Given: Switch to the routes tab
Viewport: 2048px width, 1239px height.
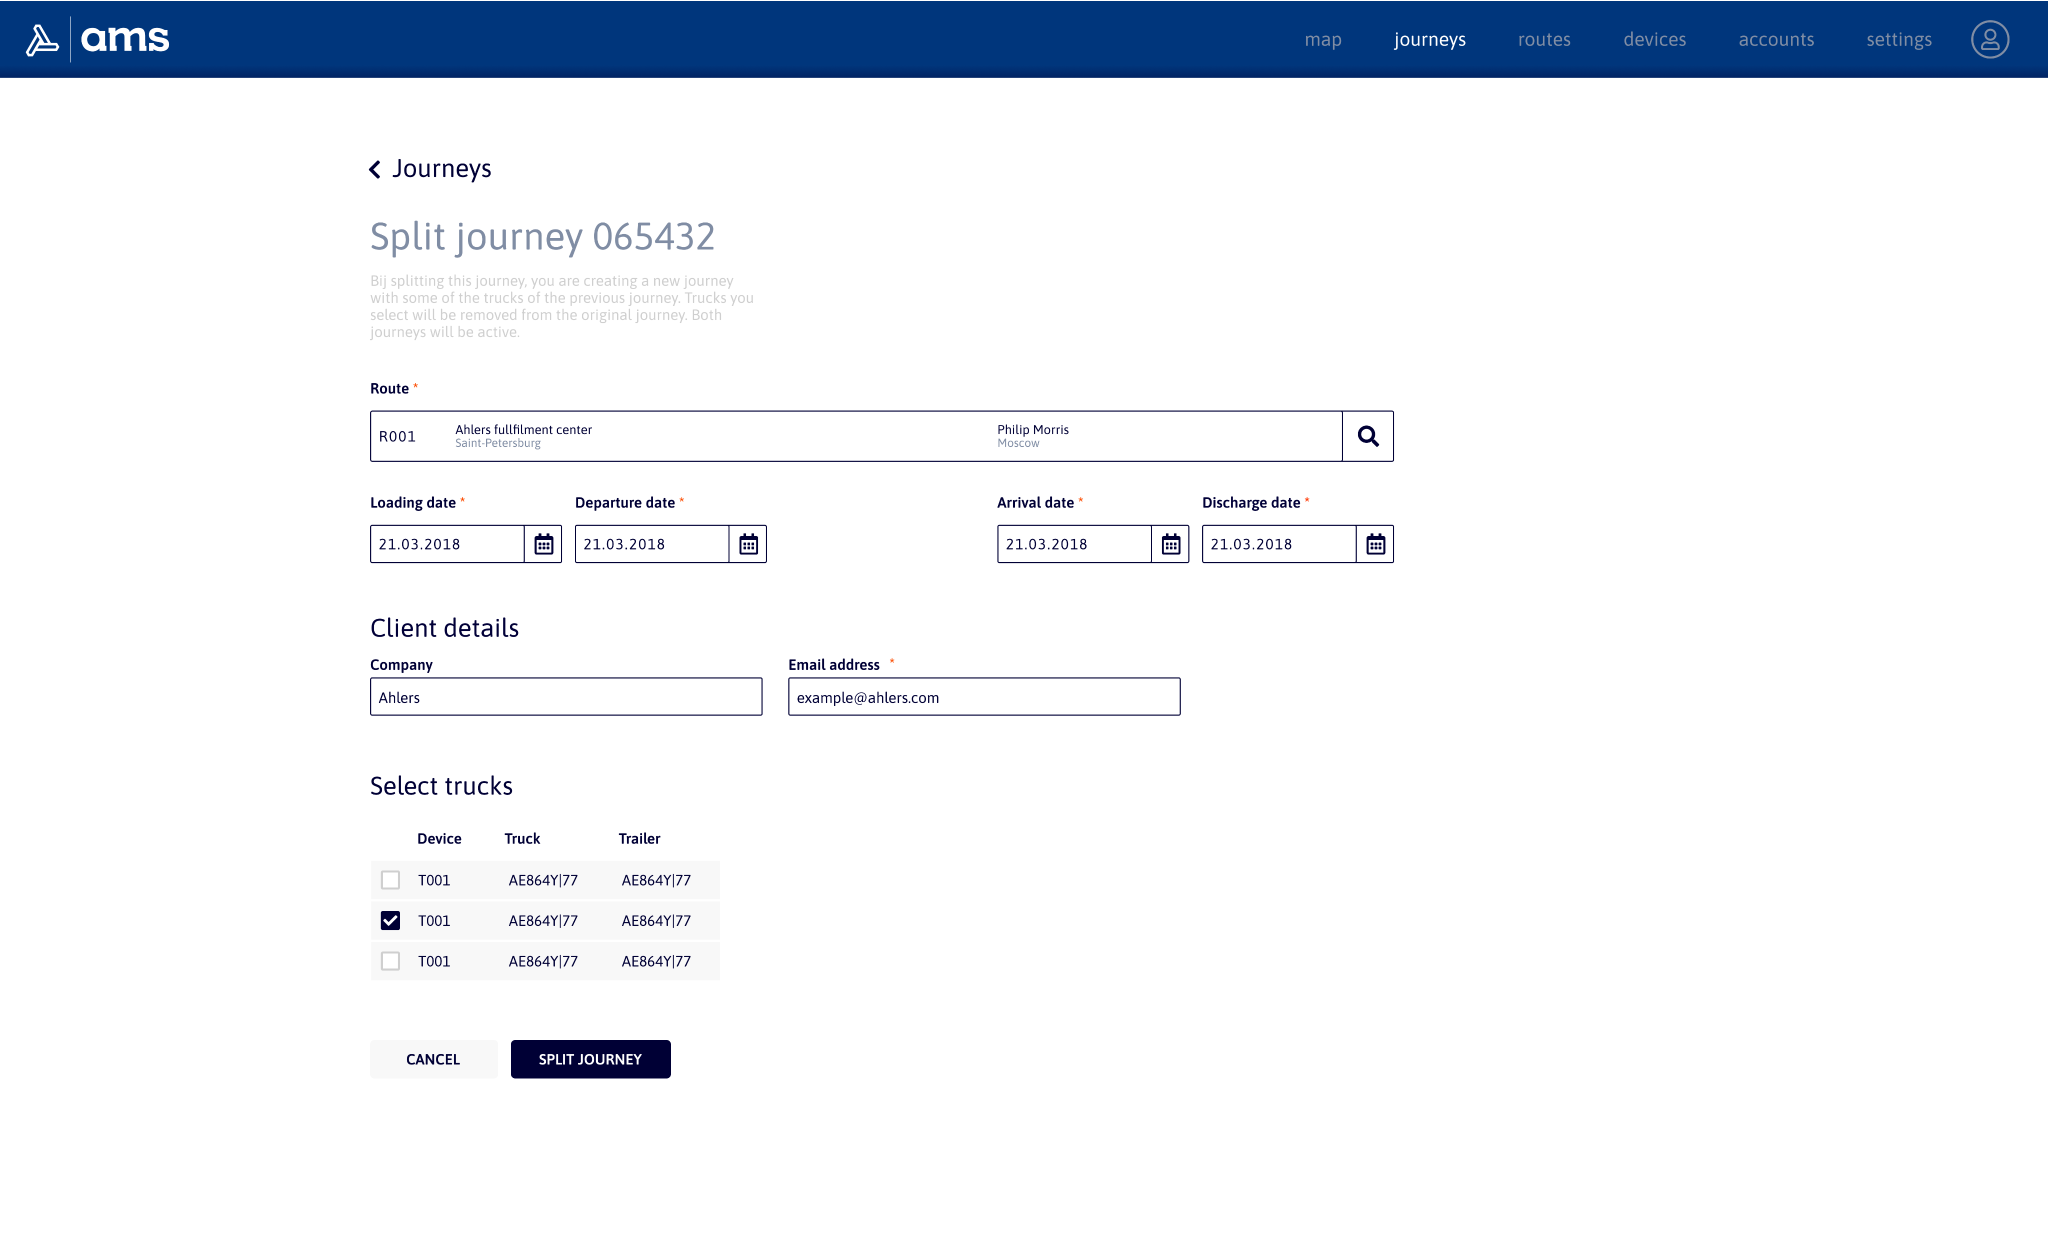Looking at the screenshot, I should (1544, 40).
